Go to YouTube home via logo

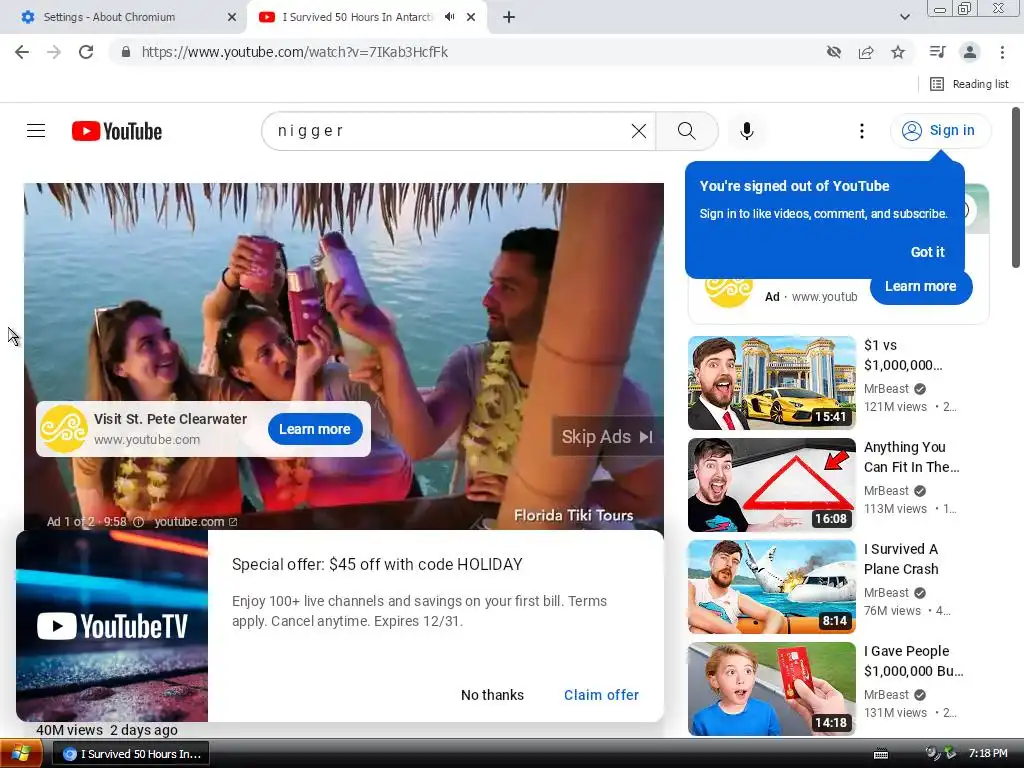117,131
